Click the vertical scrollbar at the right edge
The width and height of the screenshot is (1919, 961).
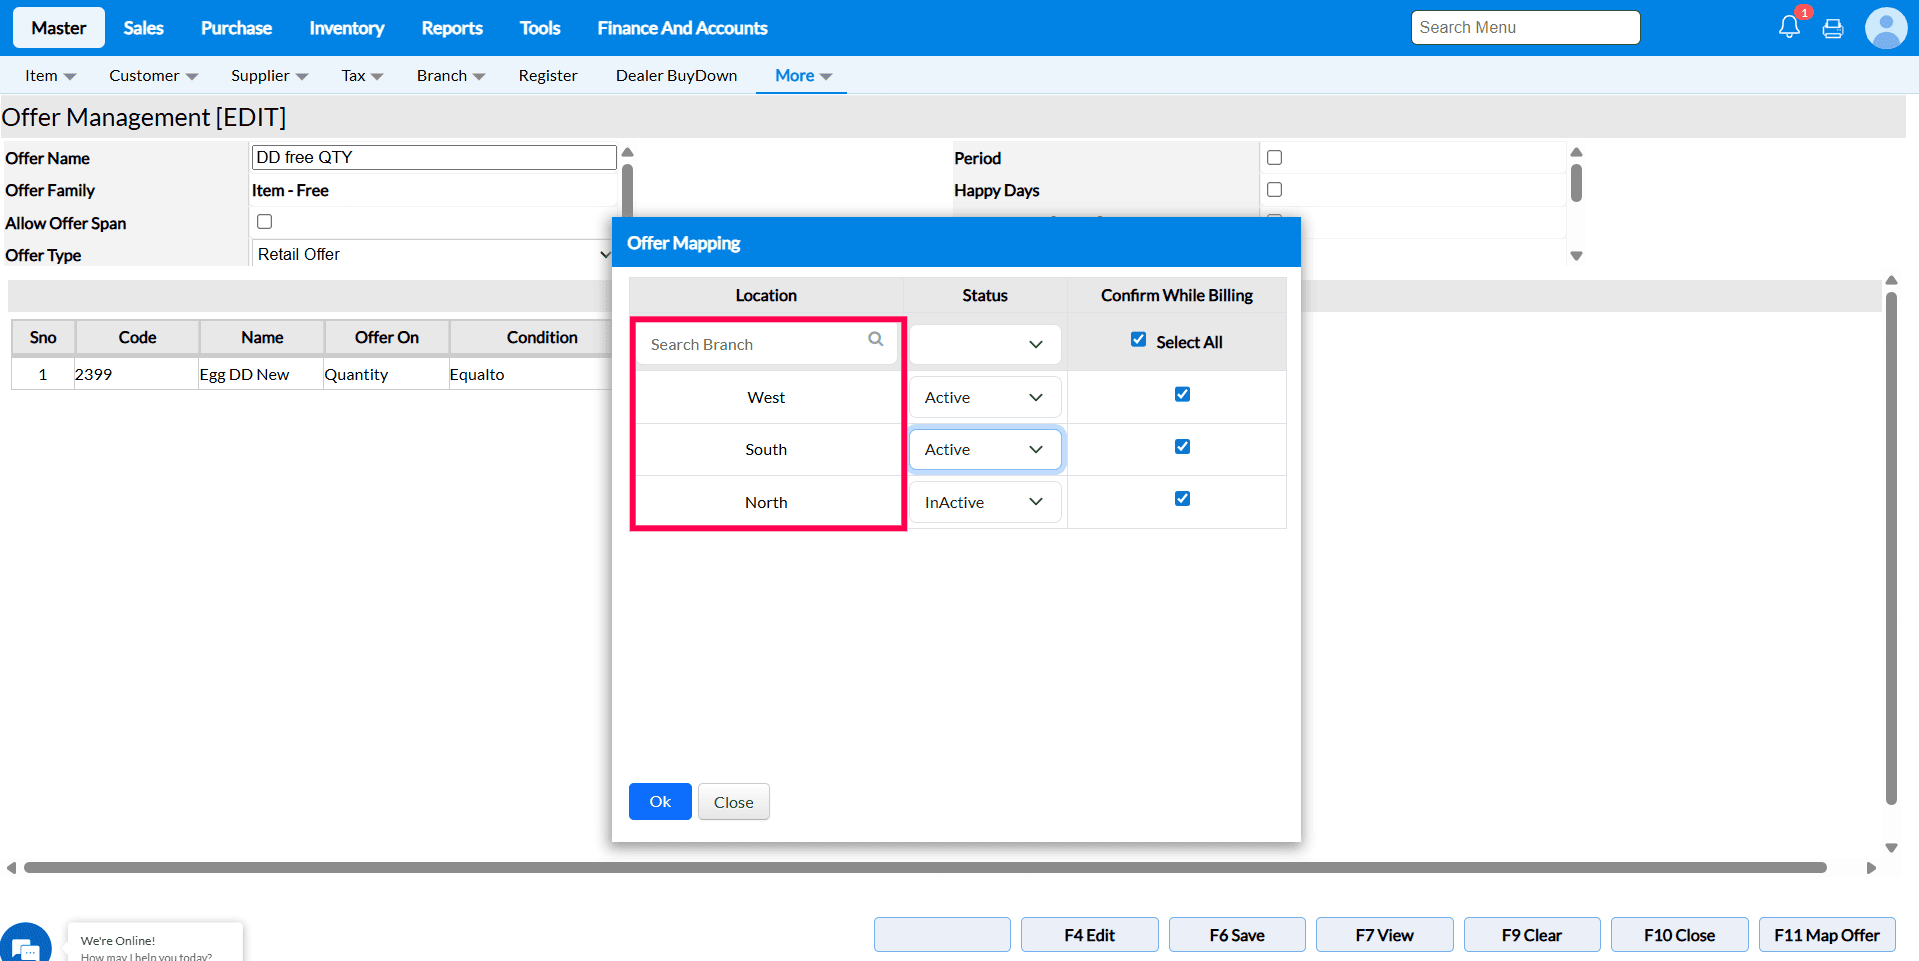click(x=1891, y=548)
